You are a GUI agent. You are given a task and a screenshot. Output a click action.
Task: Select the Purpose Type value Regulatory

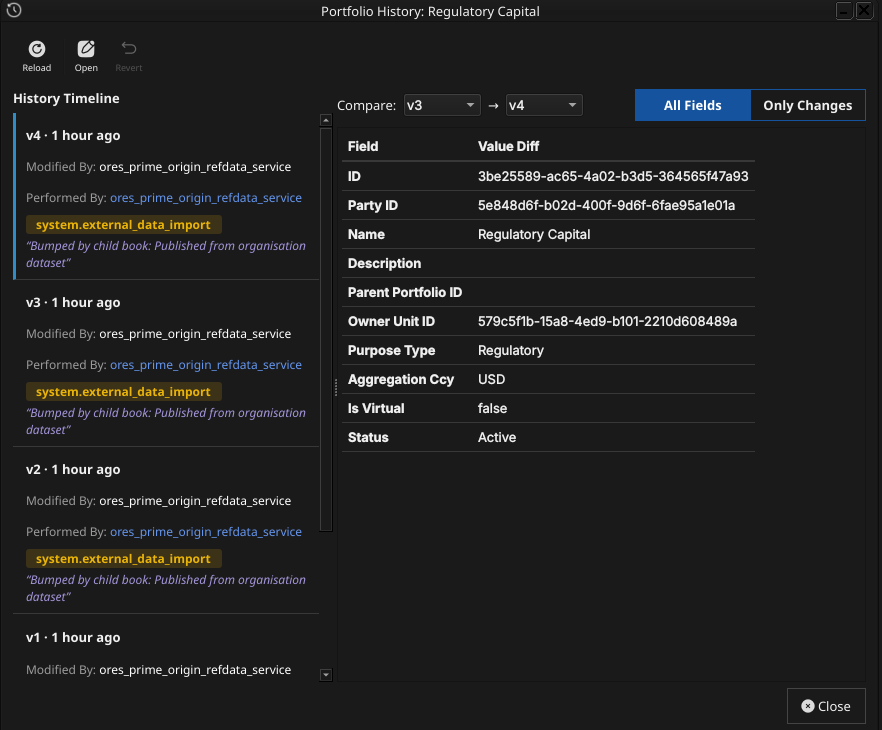point(511,350)
